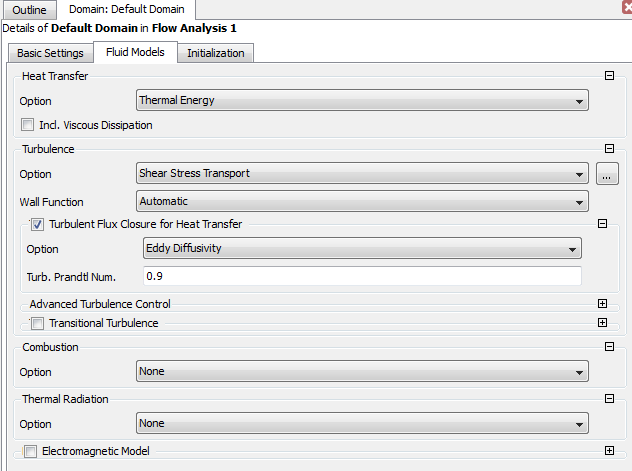Collapse Turbulent Flux Closure section

tap(602, 225)
